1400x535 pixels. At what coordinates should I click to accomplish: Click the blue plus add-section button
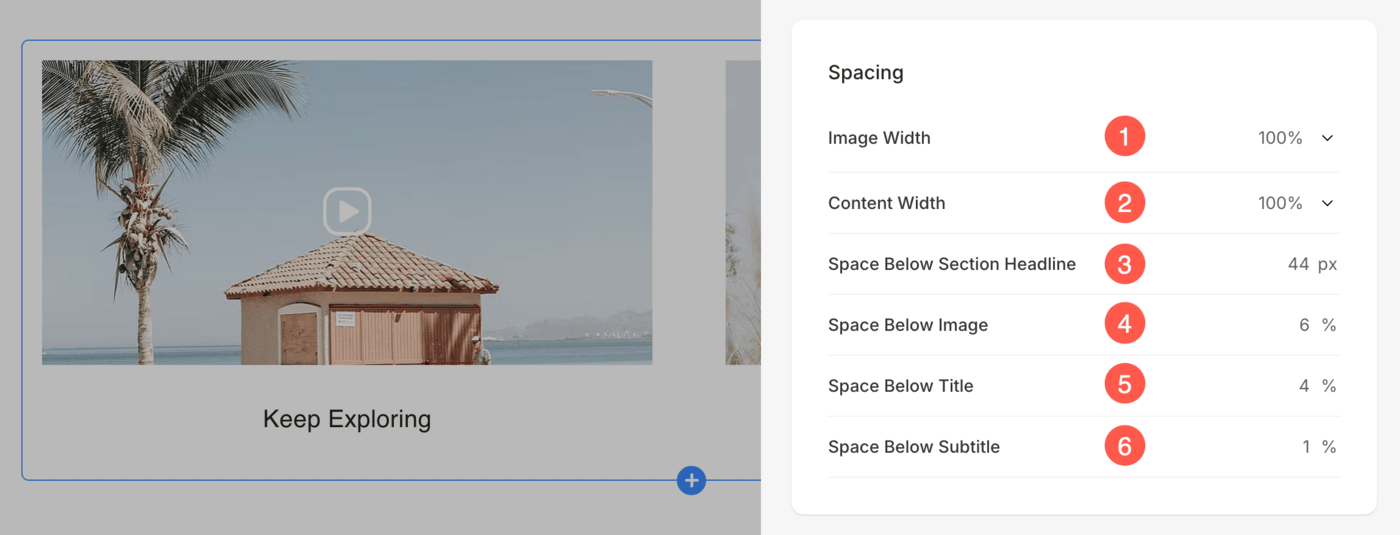pyautogui.click(x=691, y=480)
